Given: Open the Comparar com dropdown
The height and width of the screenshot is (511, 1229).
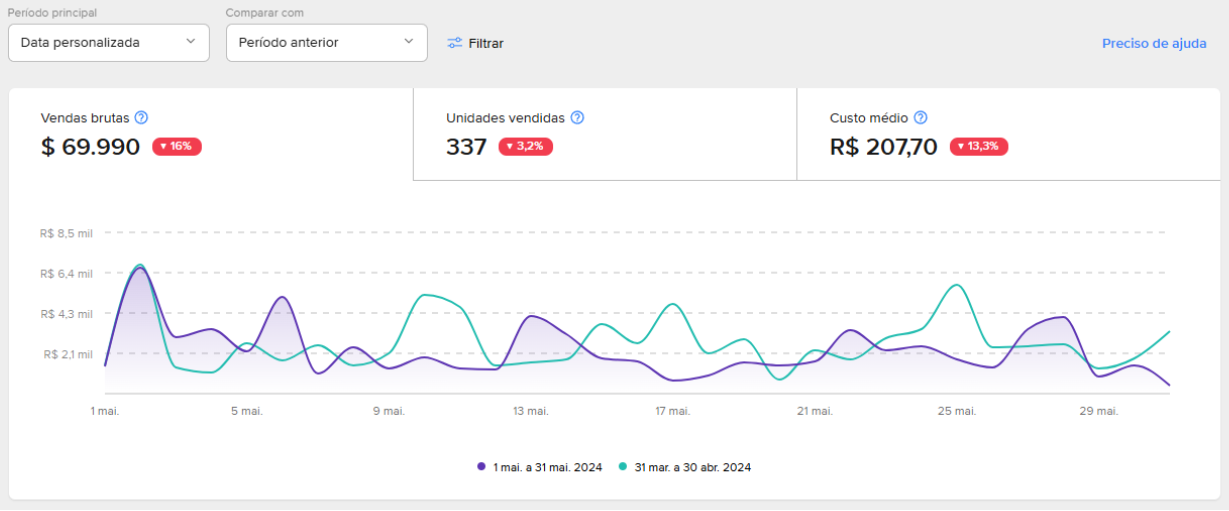Looking at the screenshot, I should (327, 43).
